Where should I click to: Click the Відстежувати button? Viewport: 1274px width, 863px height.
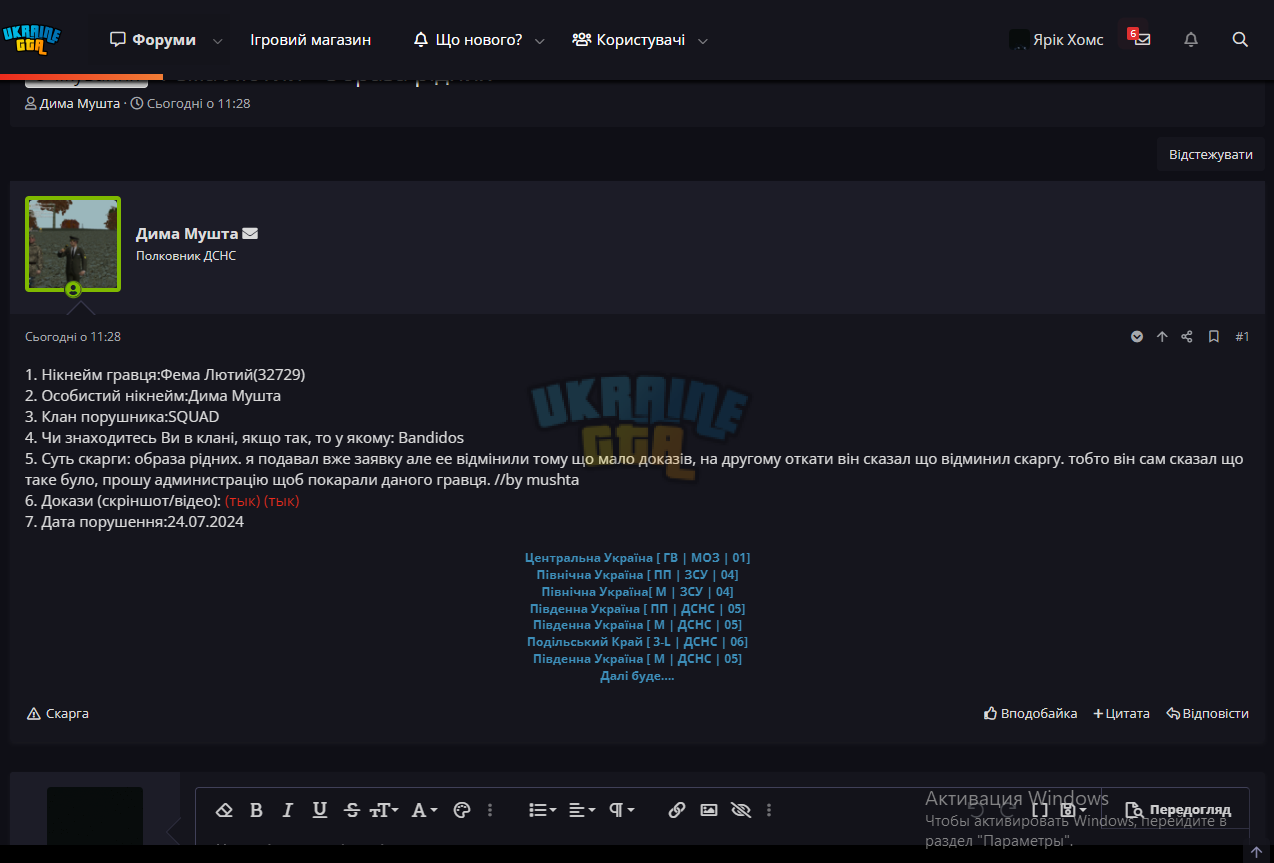click(1211, 155)
